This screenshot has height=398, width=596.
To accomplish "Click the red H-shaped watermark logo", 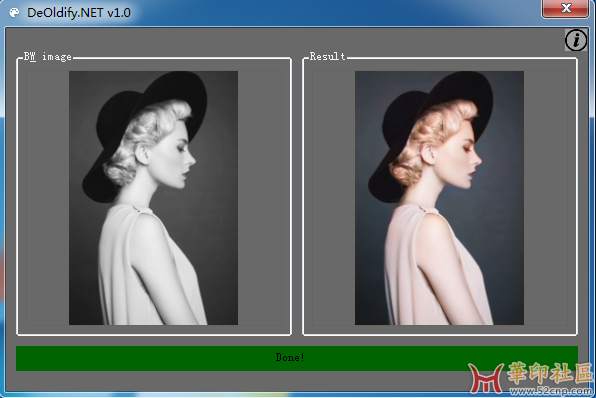I will point(486,378).
